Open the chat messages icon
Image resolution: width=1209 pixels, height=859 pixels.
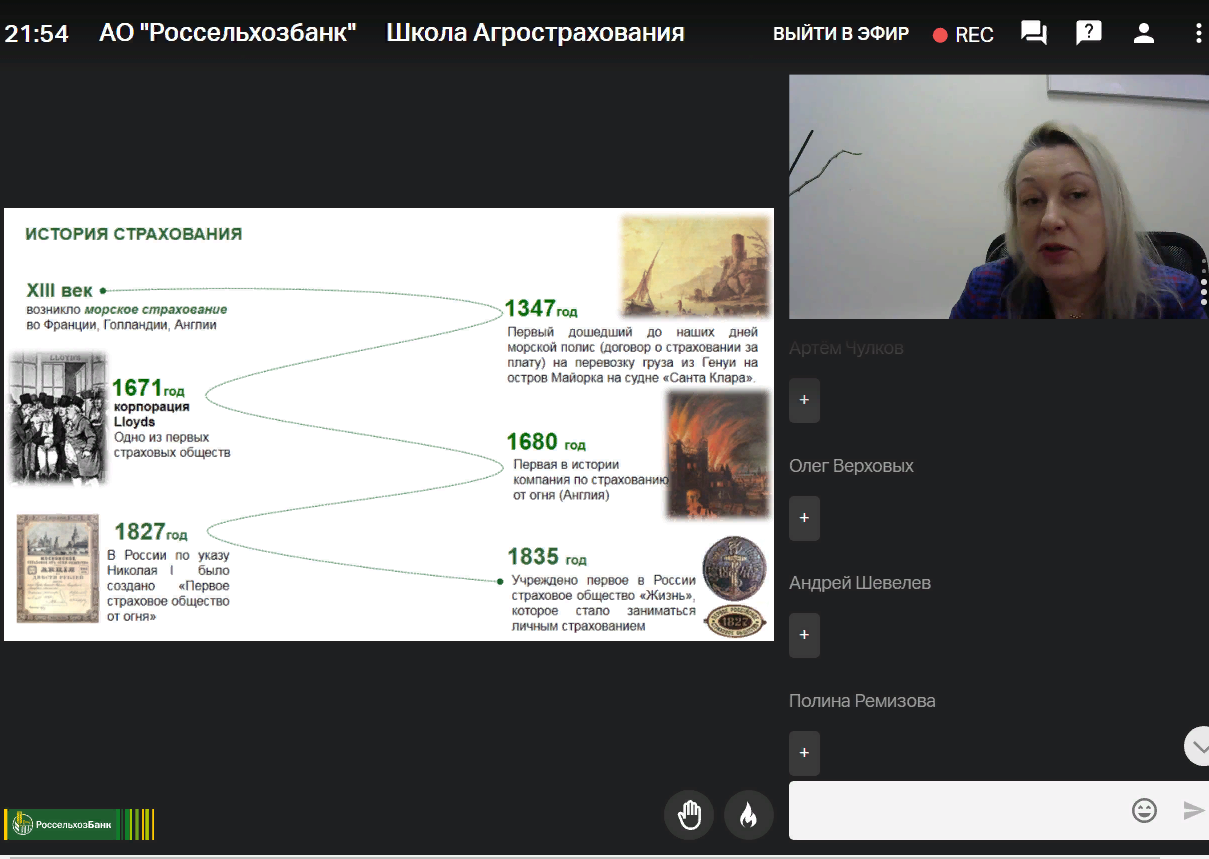(x=1033, y=33)
